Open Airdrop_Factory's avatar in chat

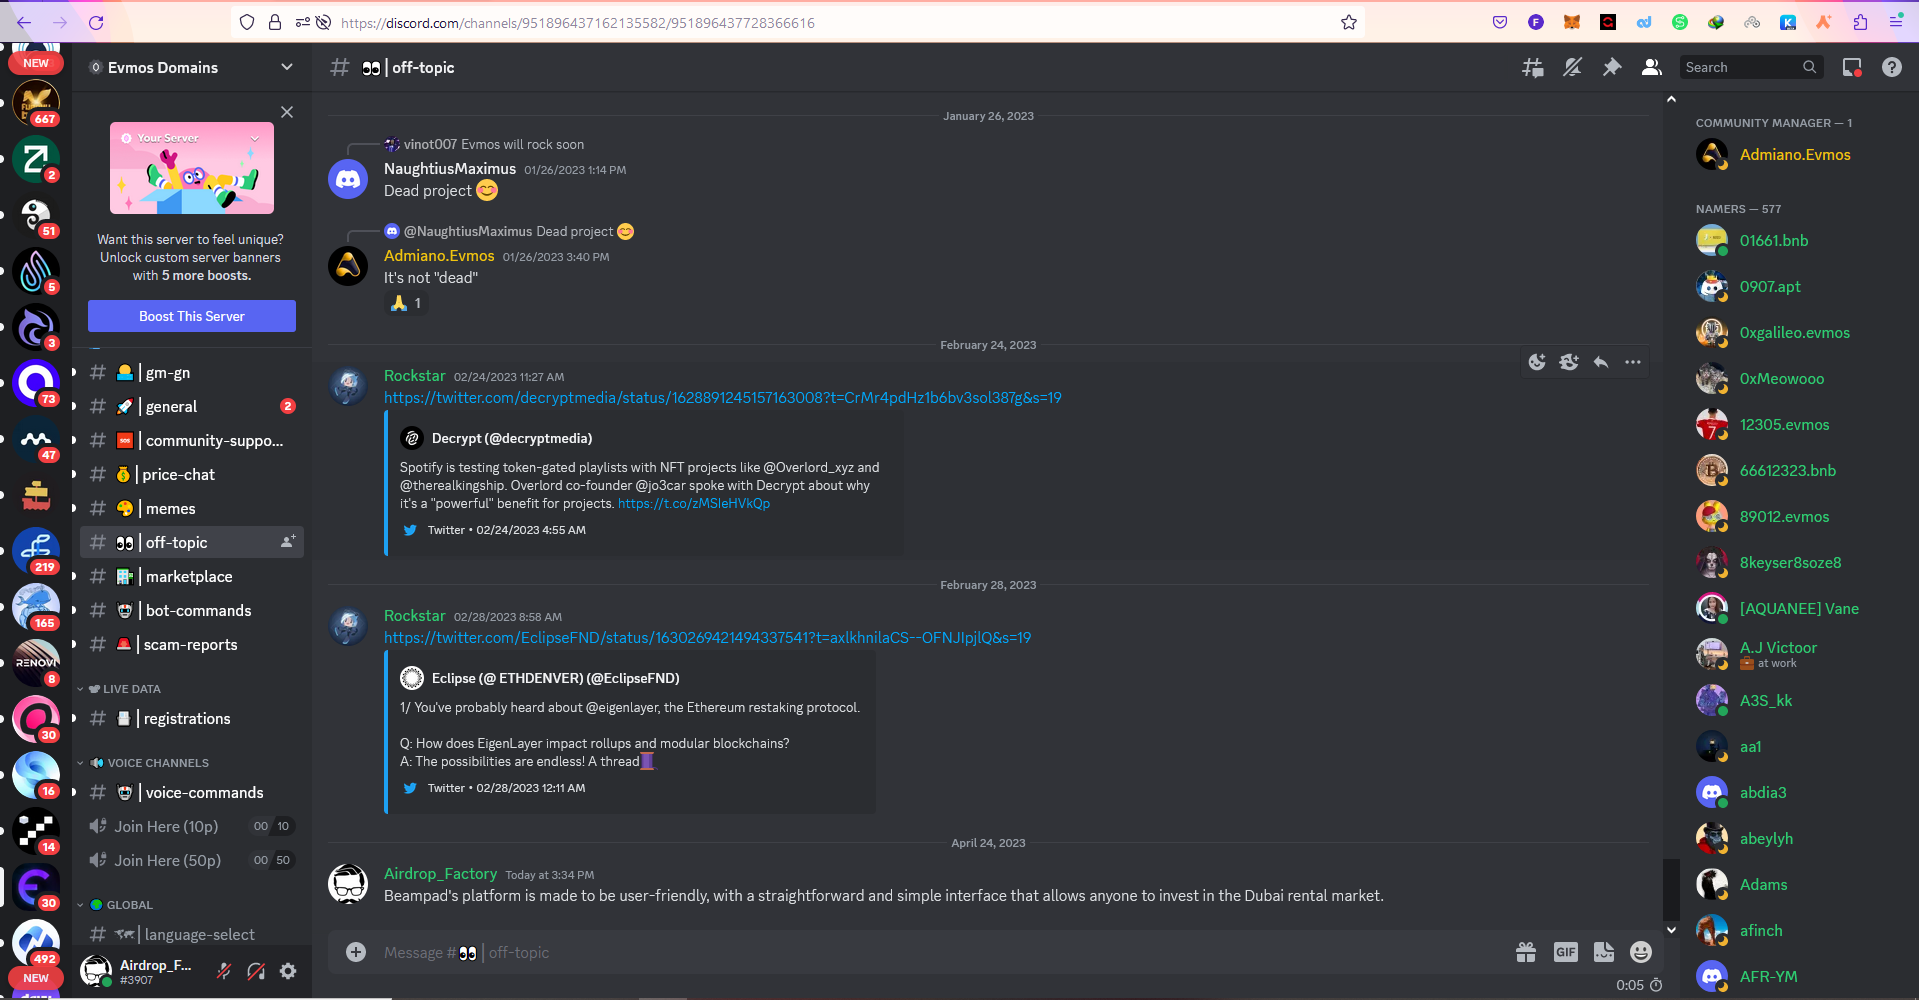click(x=348, y=885)
